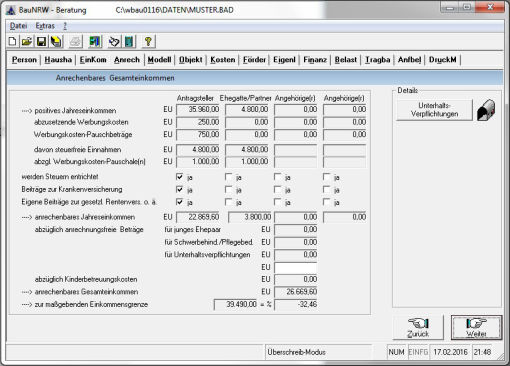
Task: Click the greyed-out printer icon
Action: (x=75, y=42)
